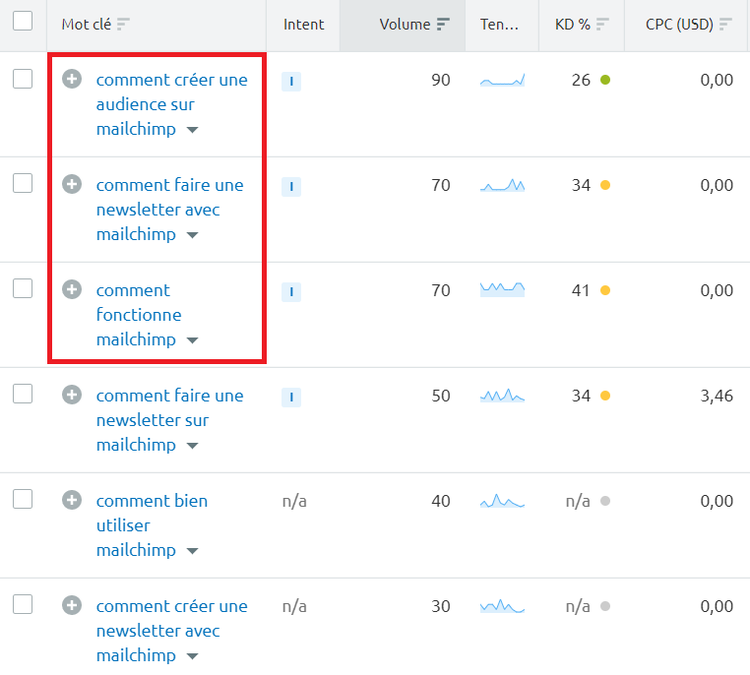Open dropdown arrow after 'faire une newsletter avec mailchimp'
750x675 pixels.
[x=192, y=235]
